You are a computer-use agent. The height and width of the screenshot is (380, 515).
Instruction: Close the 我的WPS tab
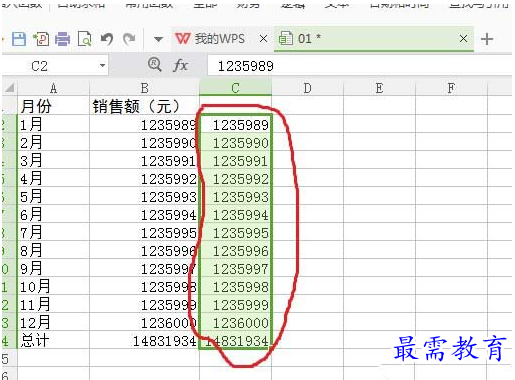(263, 39)
